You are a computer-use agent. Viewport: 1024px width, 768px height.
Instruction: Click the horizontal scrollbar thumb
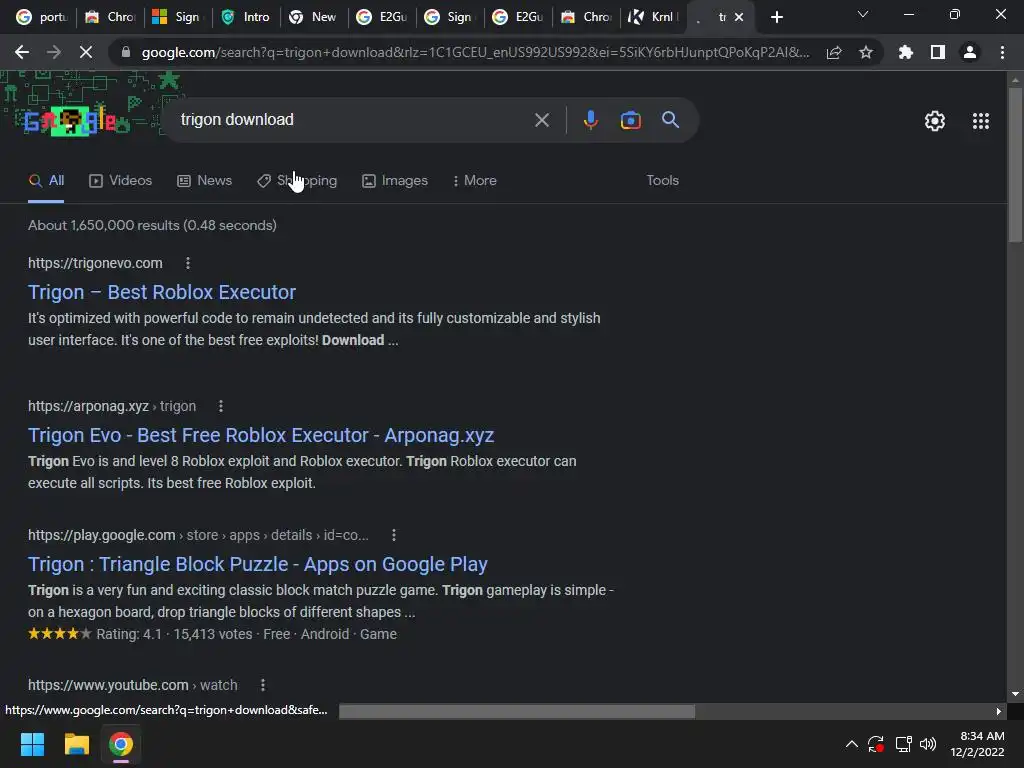tap(517, 711)
